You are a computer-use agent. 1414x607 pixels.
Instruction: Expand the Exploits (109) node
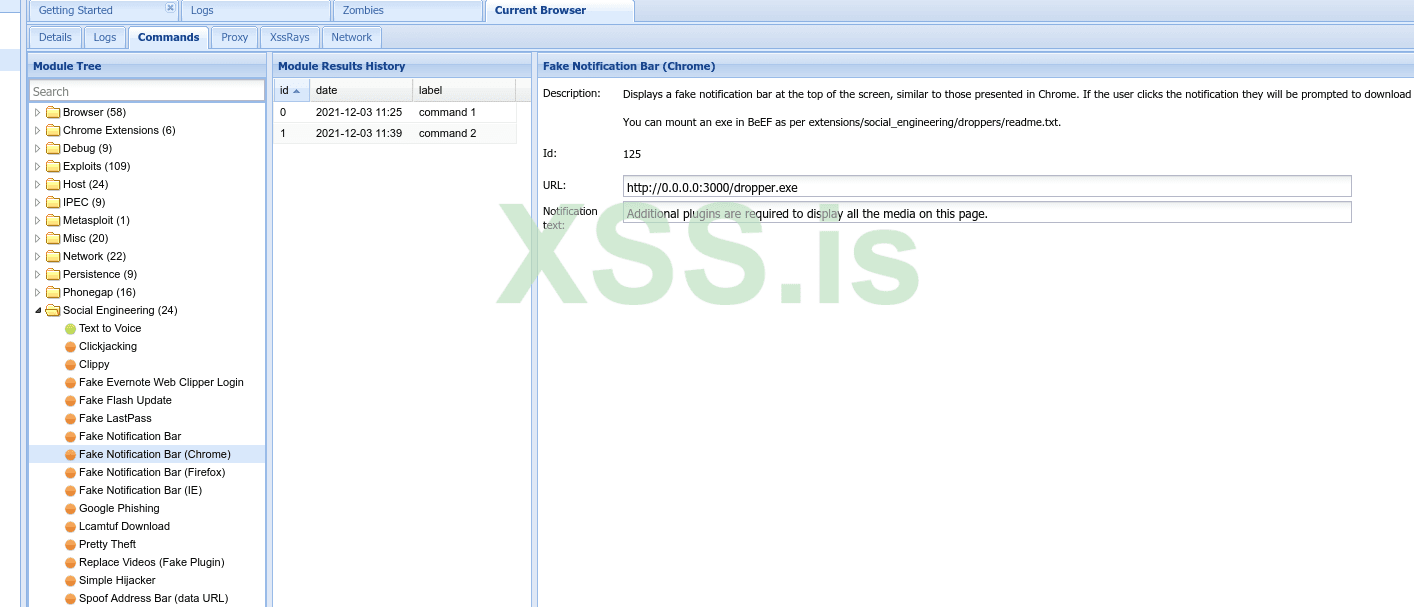[x=38, y=166]
